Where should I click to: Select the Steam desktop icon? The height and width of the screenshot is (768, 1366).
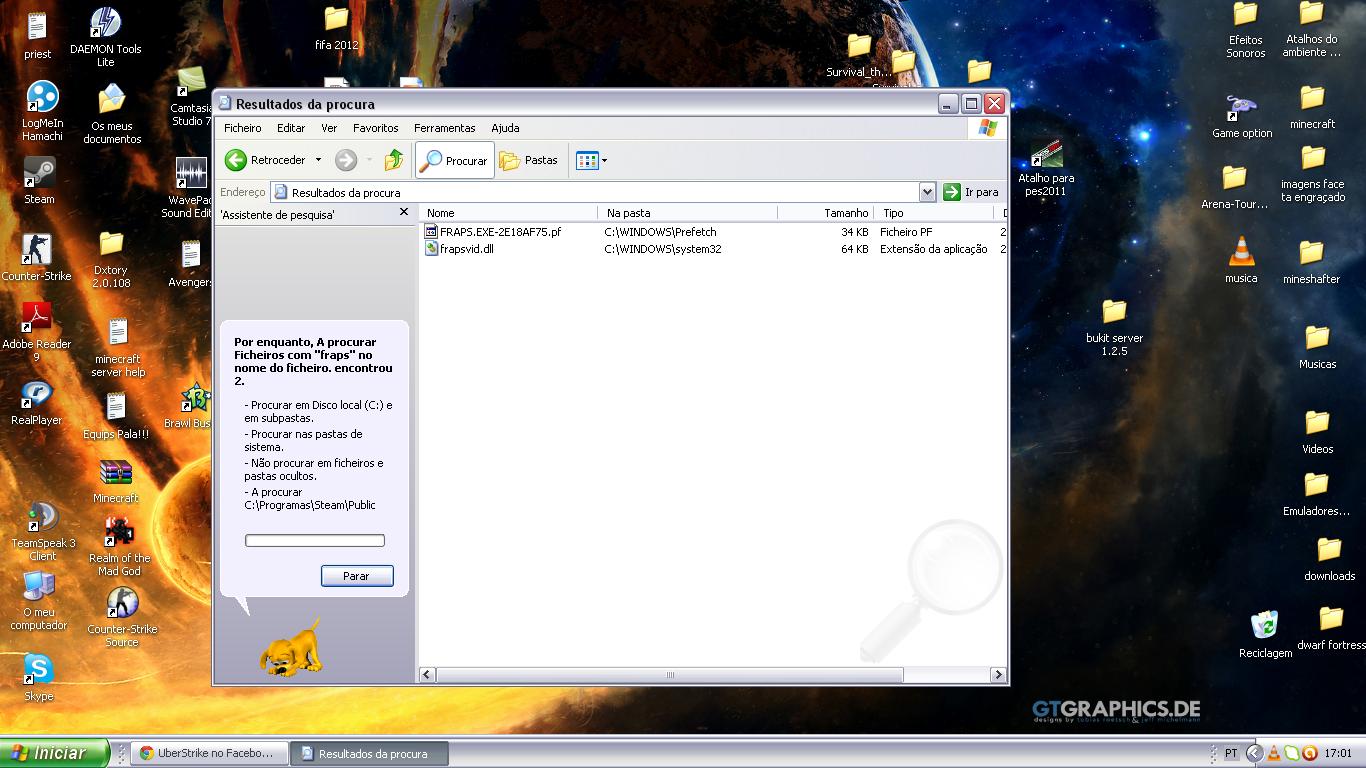click(x=39, y=177)
